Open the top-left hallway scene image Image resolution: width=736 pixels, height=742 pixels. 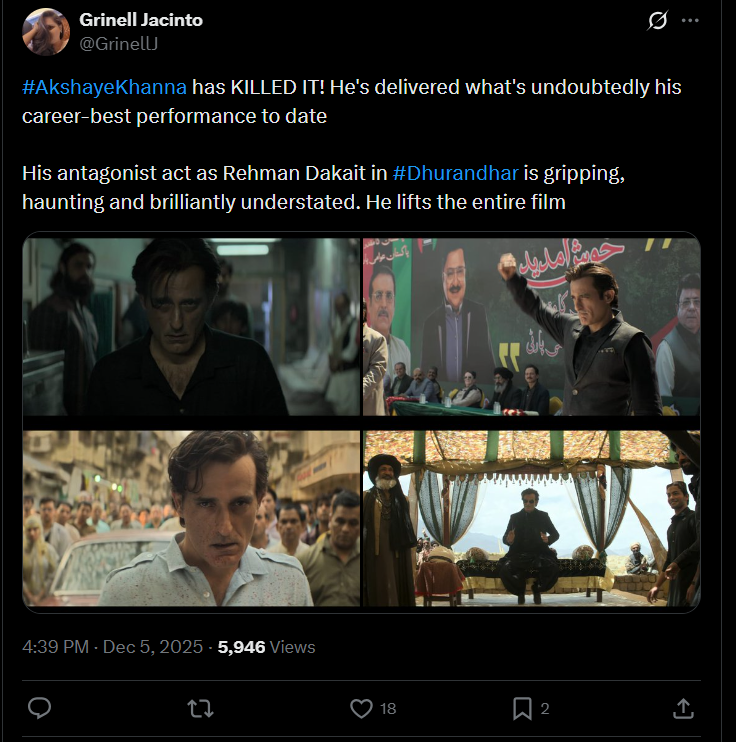[191, 326]
